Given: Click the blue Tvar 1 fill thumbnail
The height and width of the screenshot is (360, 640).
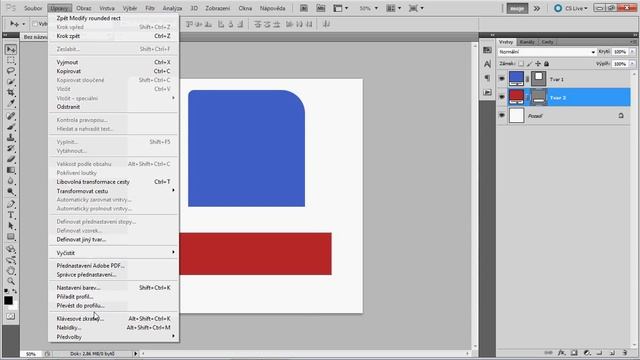Looking at the screenshot, I should tap(516, 78).
